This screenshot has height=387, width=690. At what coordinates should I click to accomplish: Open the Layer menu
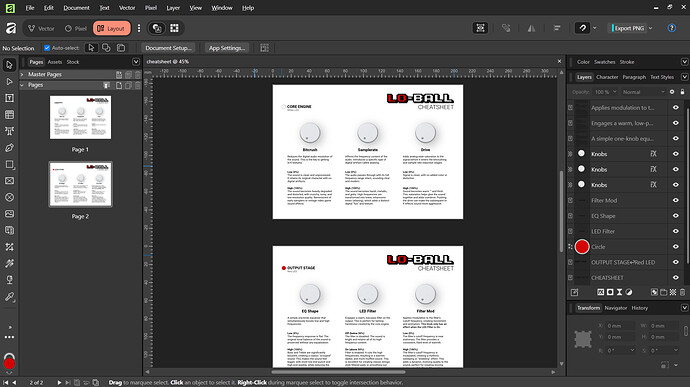pos(173,8)
